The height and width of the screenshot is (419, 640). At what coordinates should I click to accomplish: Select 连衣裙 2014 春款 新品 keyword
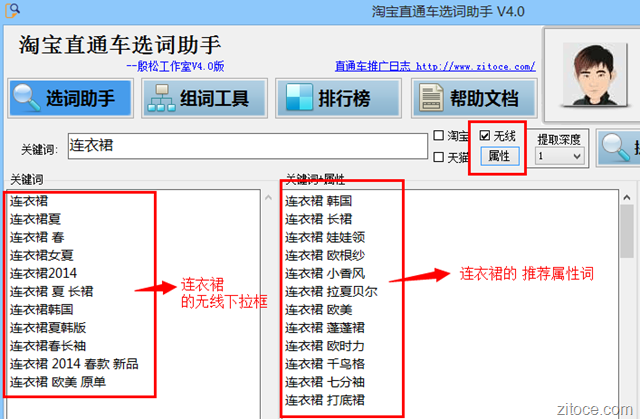coord(74,363)
